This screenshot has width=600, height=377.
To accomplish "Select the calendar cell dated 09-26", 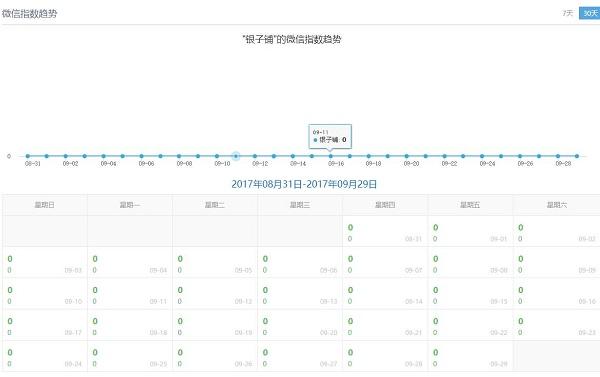I will pos(215,356).
